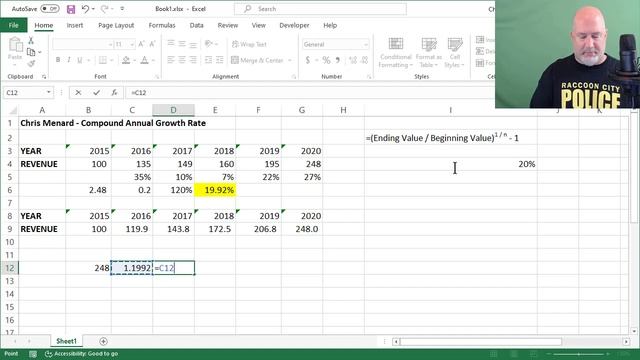The height and width of the screenshot is (360, 640).
Task: Expand Font group dialog launcher
Action: (157, 77)
